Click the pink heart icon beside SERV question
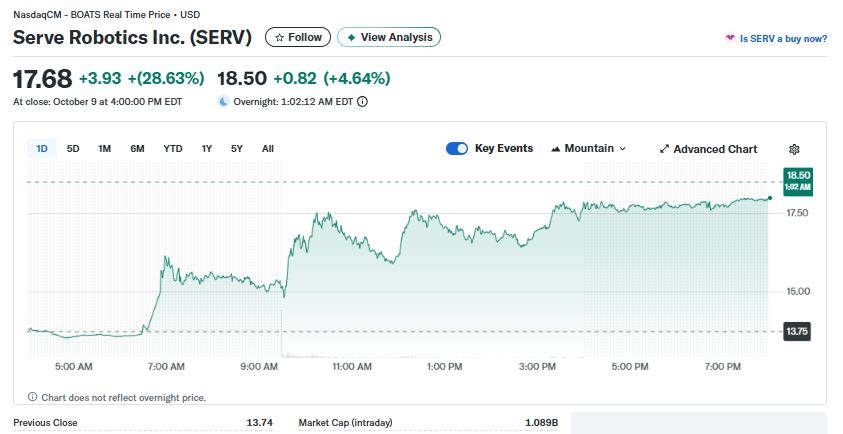The image size is (843, 434). [729, 39]
